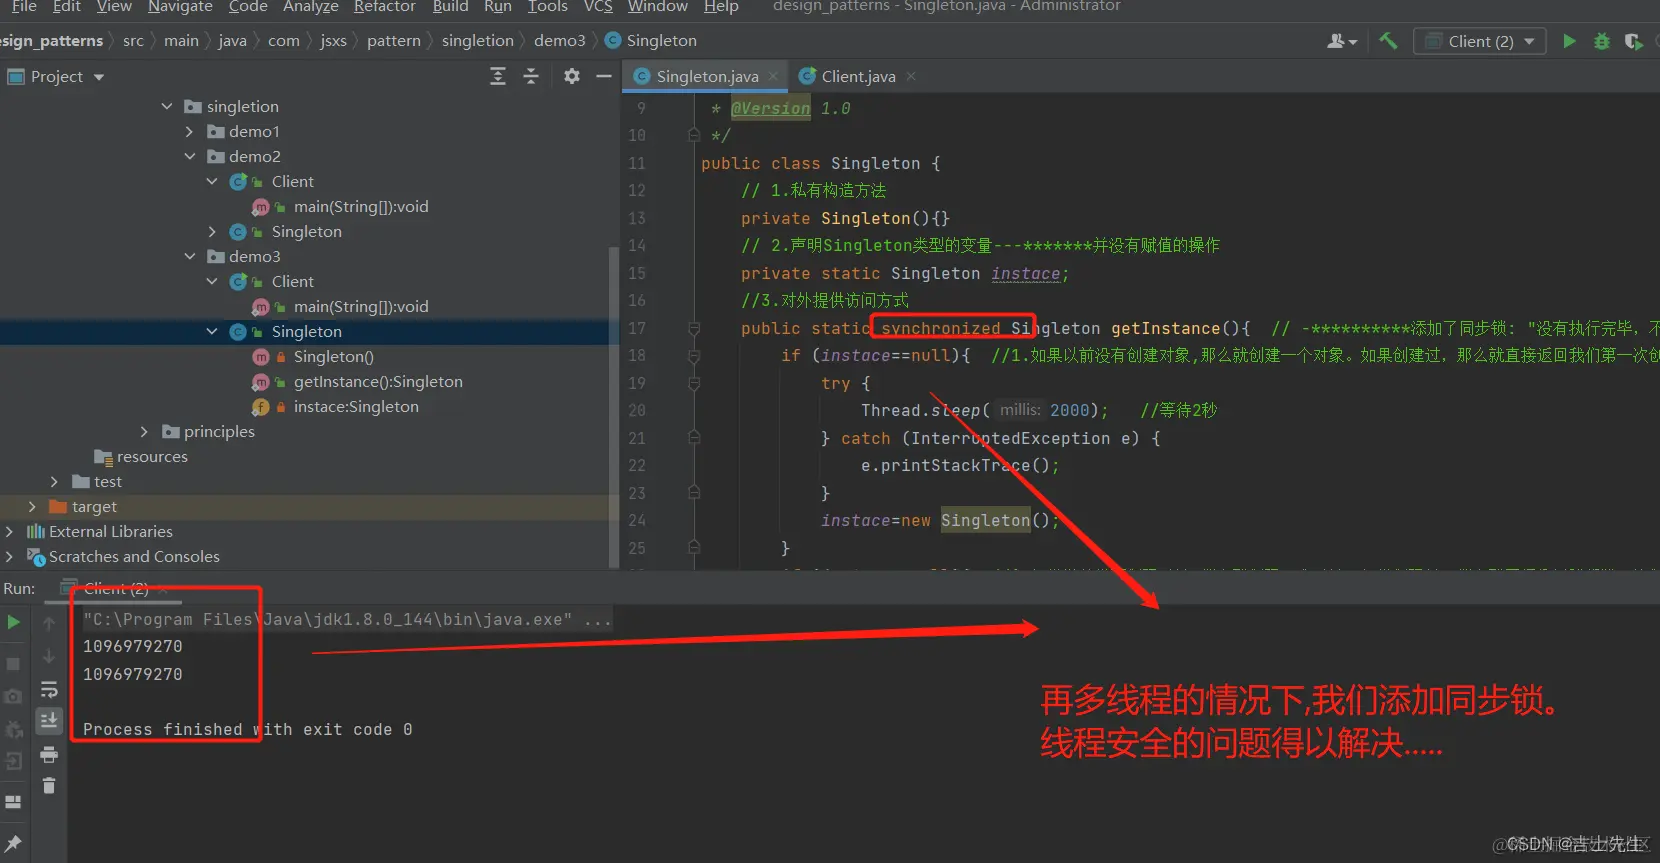The height and width of the screenshot is (863, 1660).
Task: Hide the Project panel with the minus icon
Action: click(x=604, y=76)
